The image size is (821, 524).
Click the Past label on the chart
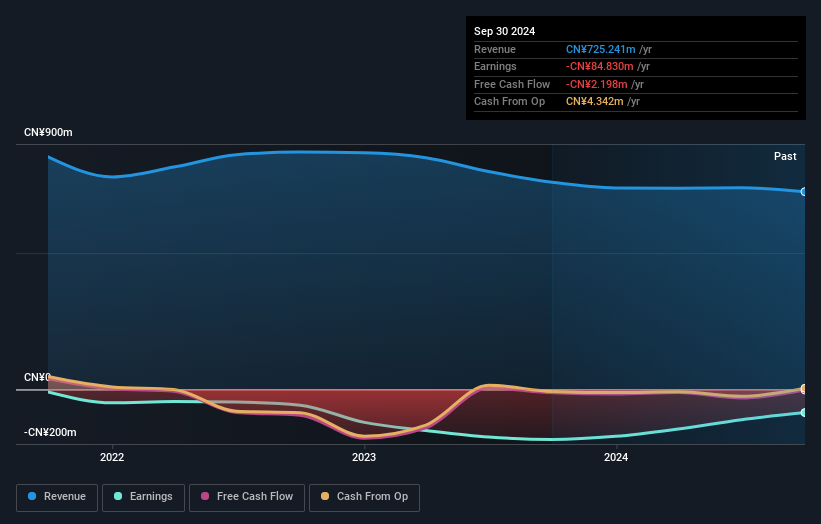click(785, 157)
